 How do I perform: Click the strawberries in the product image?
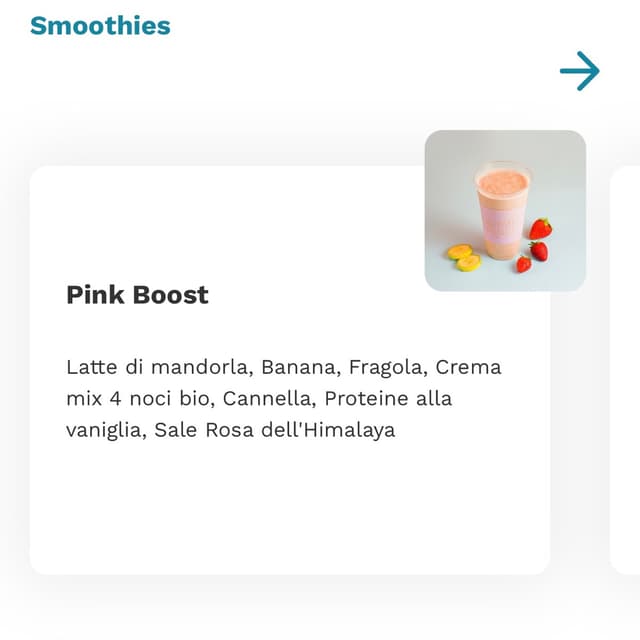point(536,246)
